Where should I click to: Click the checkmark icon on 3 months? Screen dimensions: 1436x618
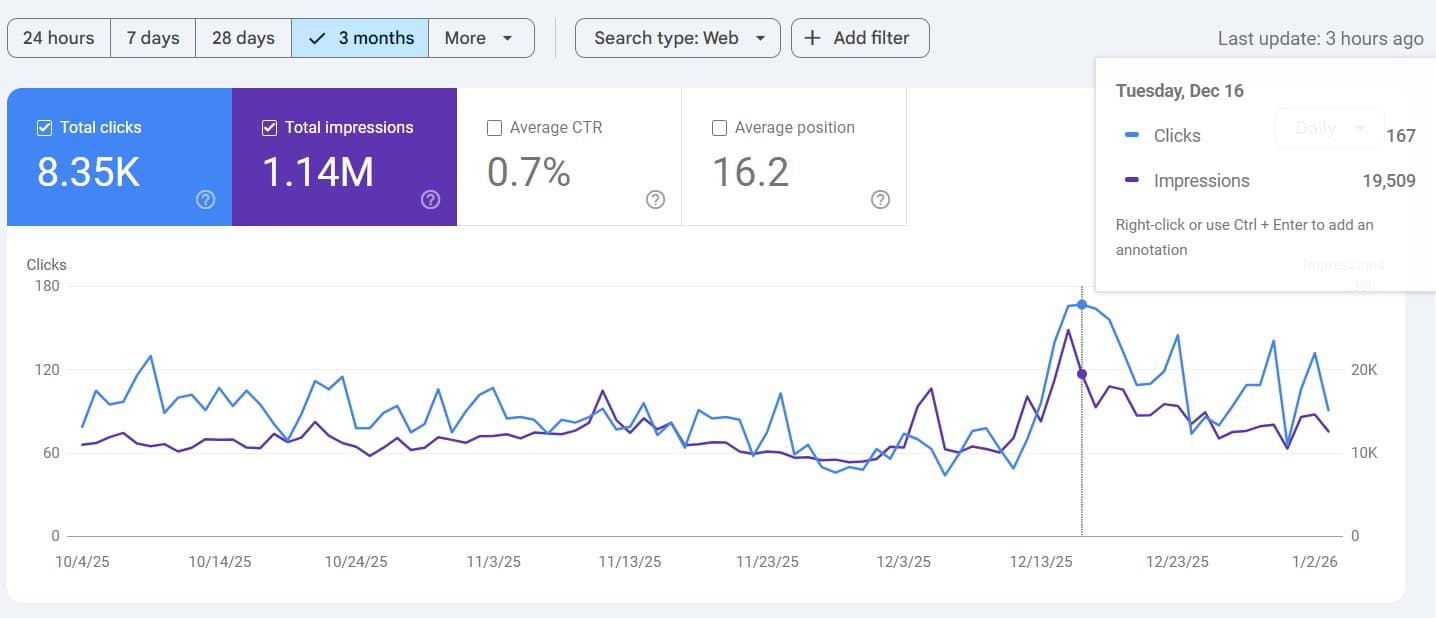tap(317, 37)
